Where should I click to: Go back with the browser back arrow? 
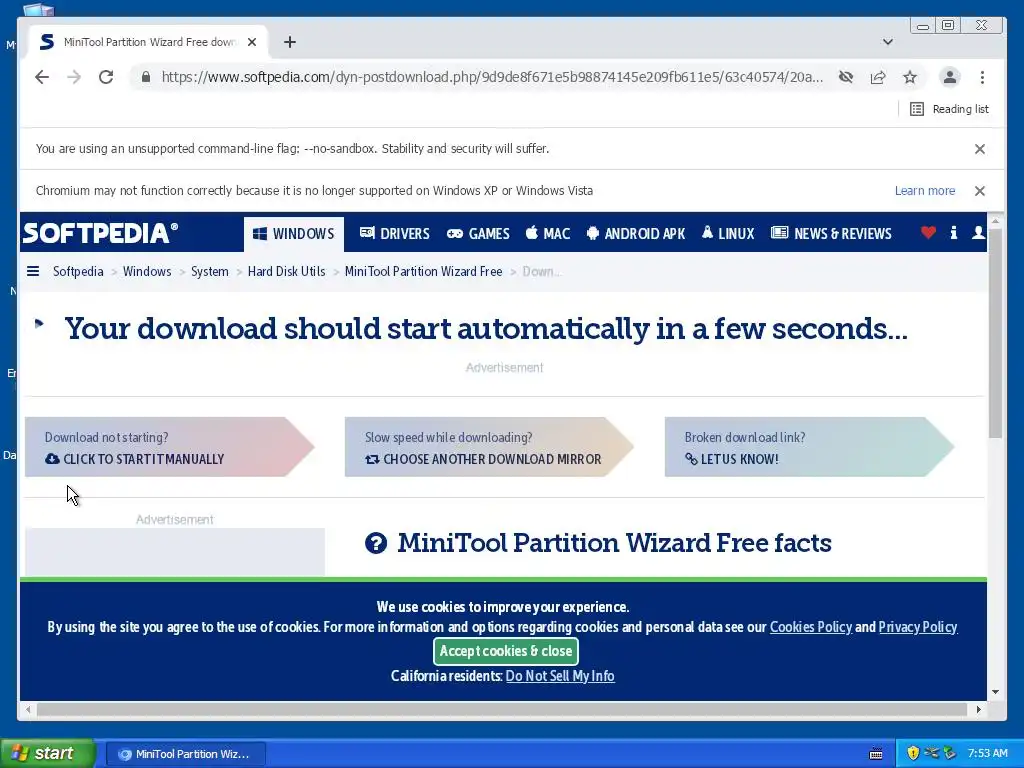[42, 77]
